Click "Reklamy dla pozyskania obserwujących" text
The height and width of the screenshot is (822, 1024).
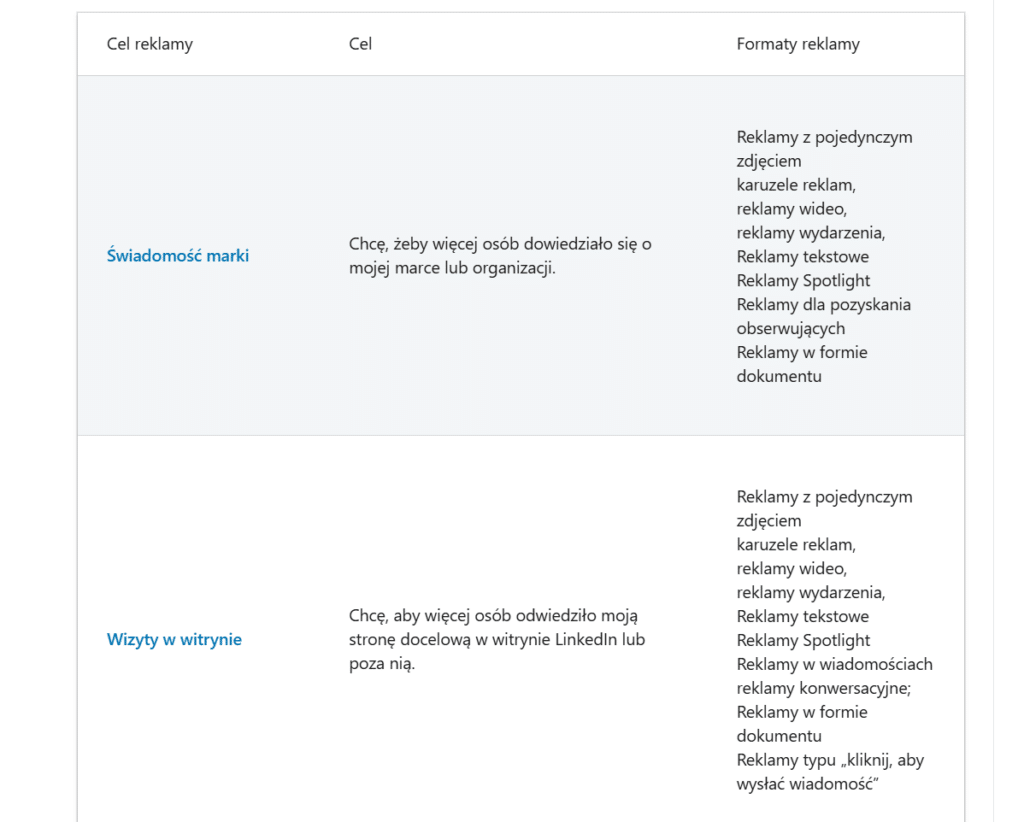pos(823,316)
